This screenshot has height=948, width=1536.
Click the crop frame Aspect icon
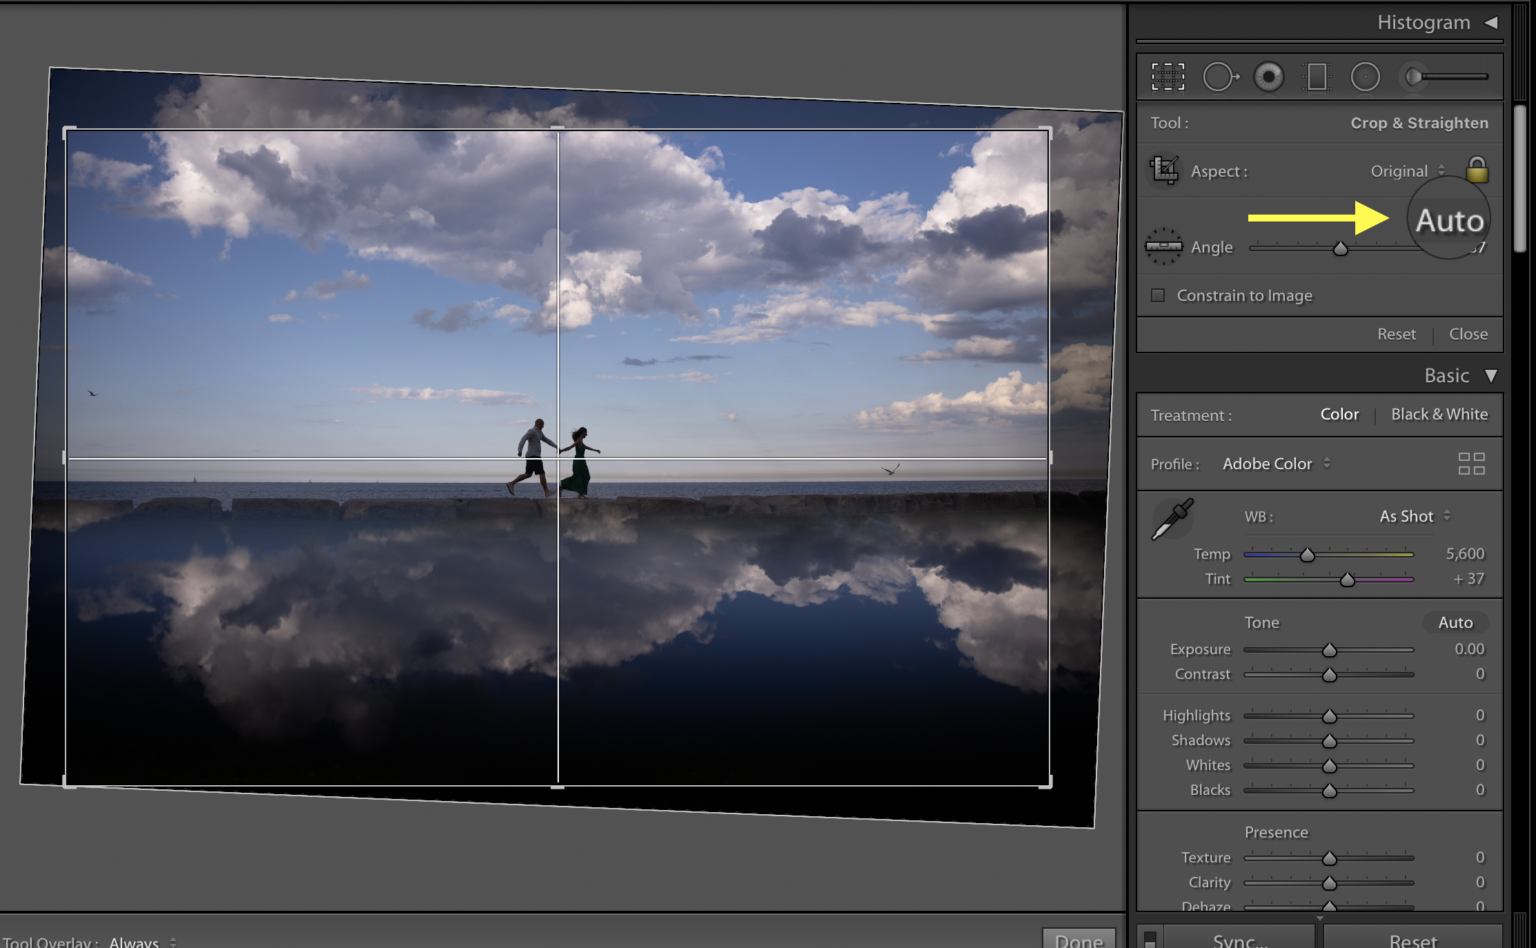click(1164, 170)
